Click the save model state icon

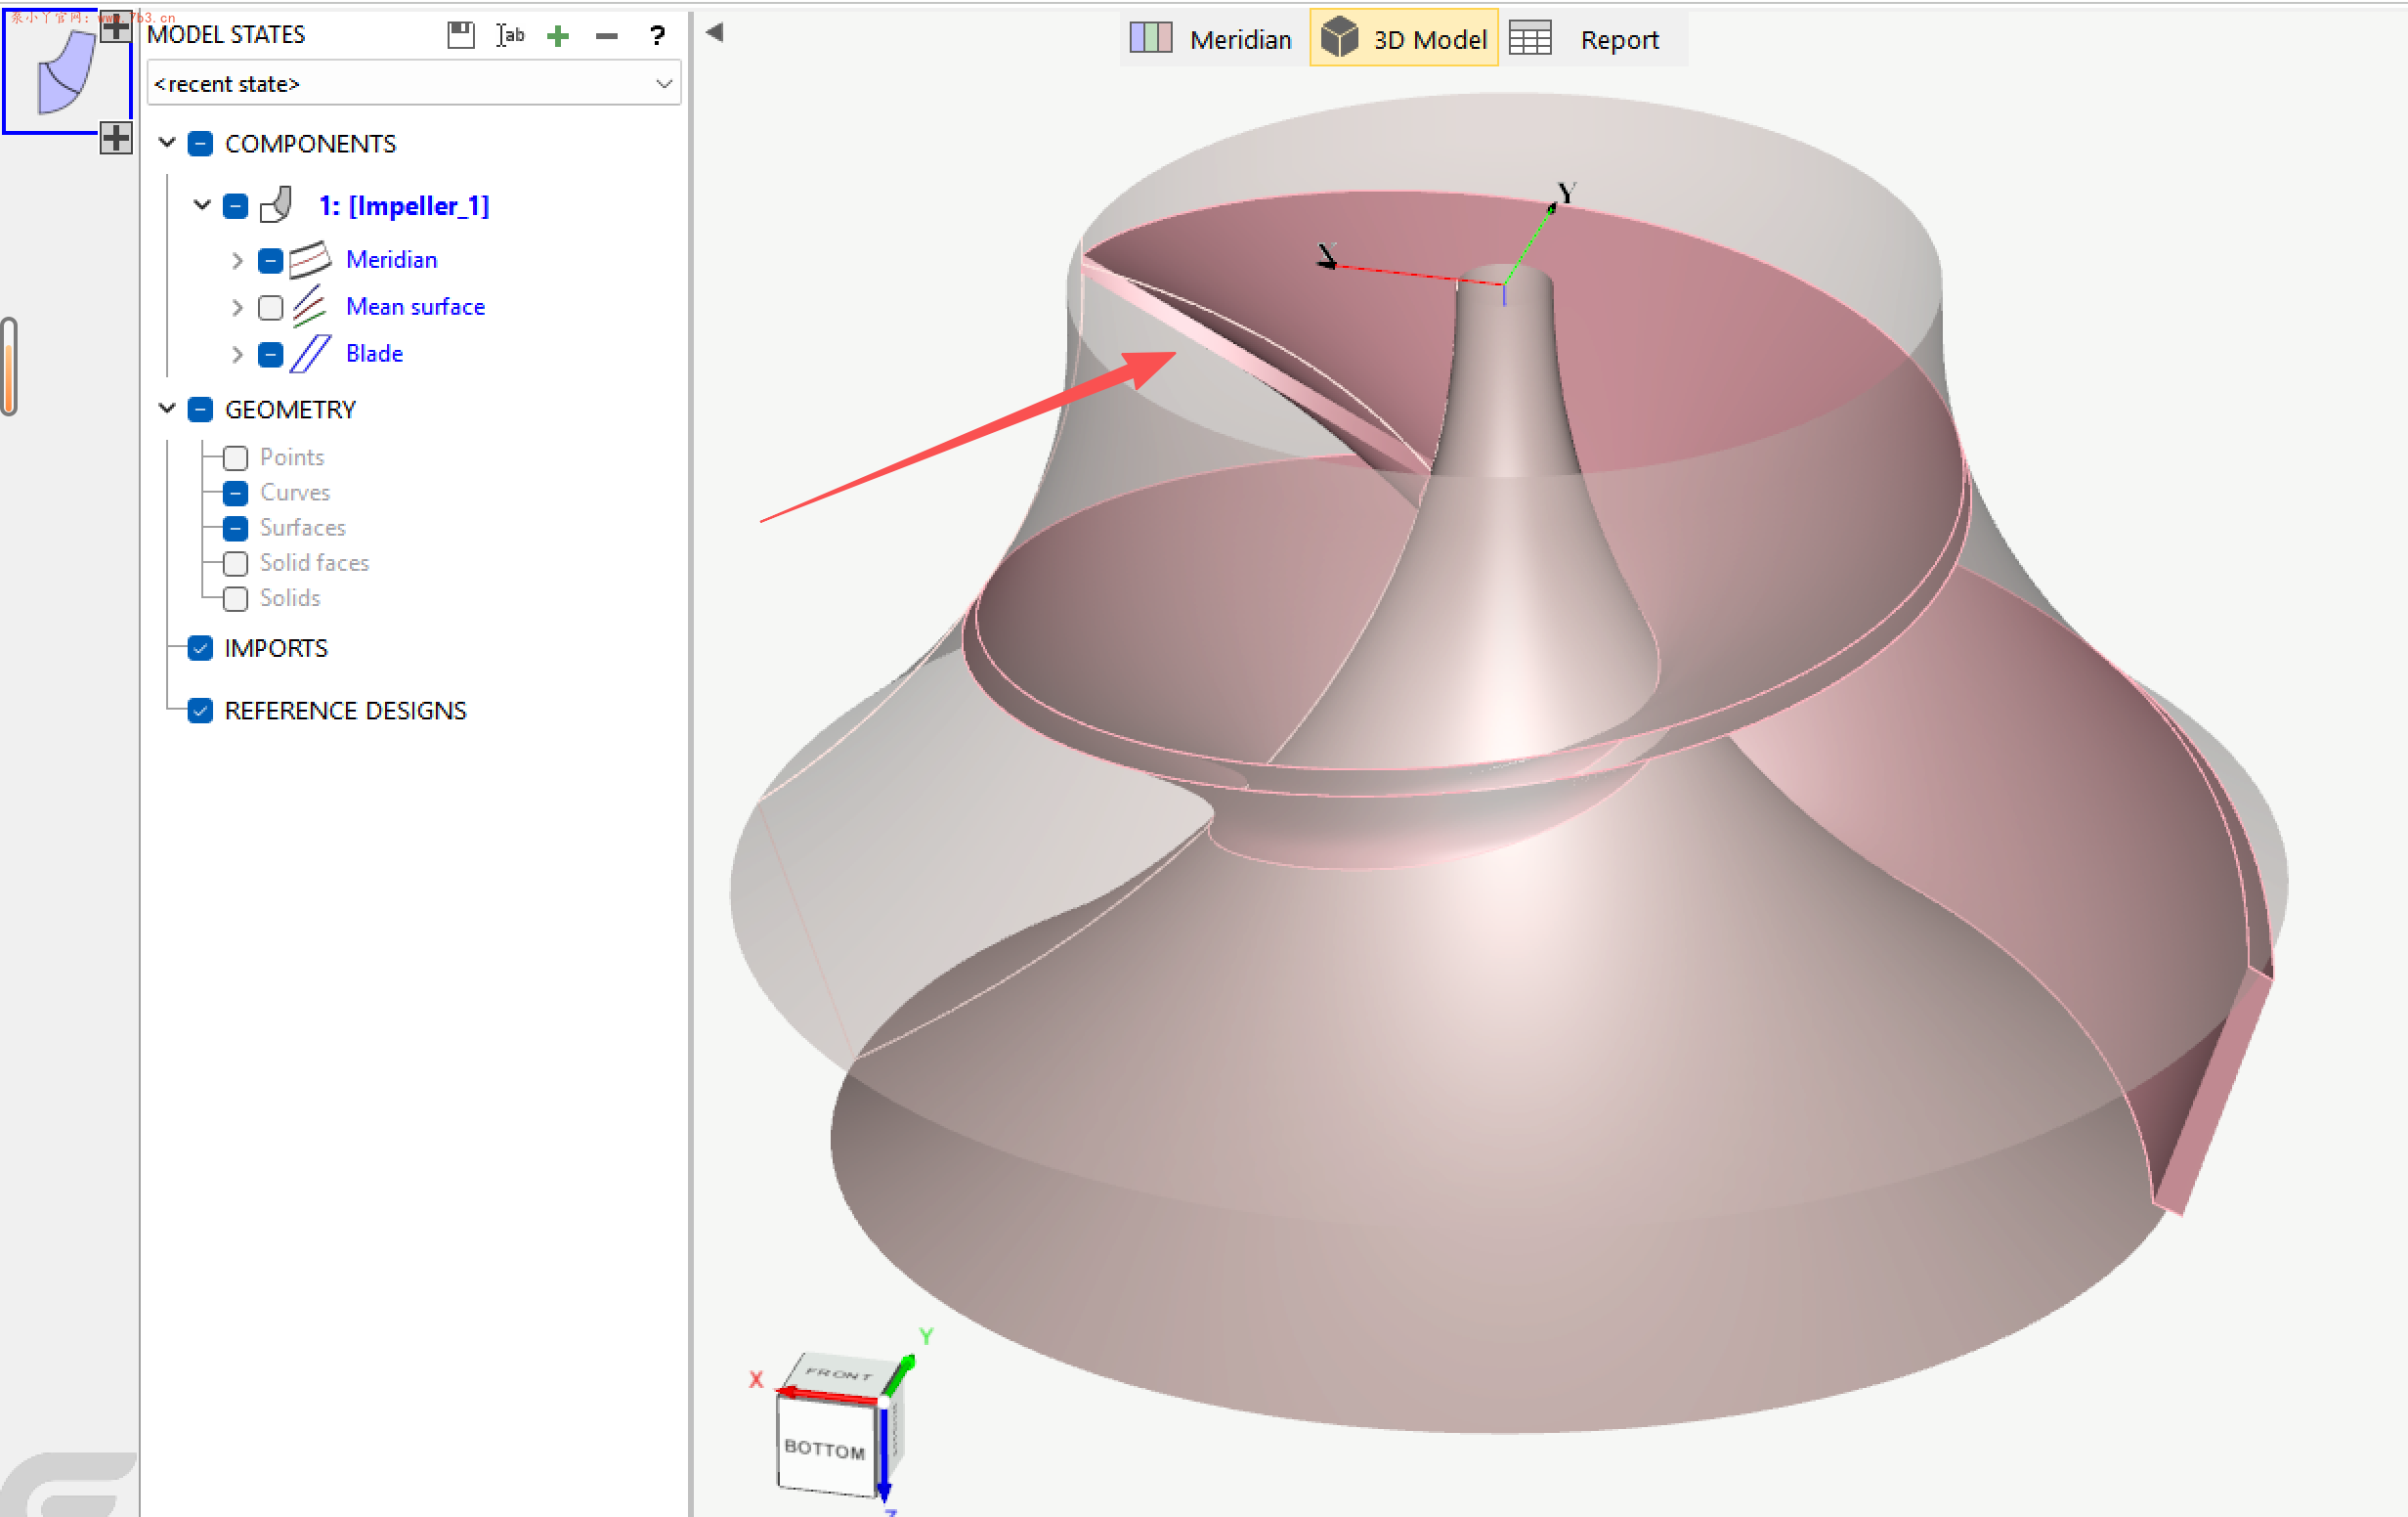(460, 35)
